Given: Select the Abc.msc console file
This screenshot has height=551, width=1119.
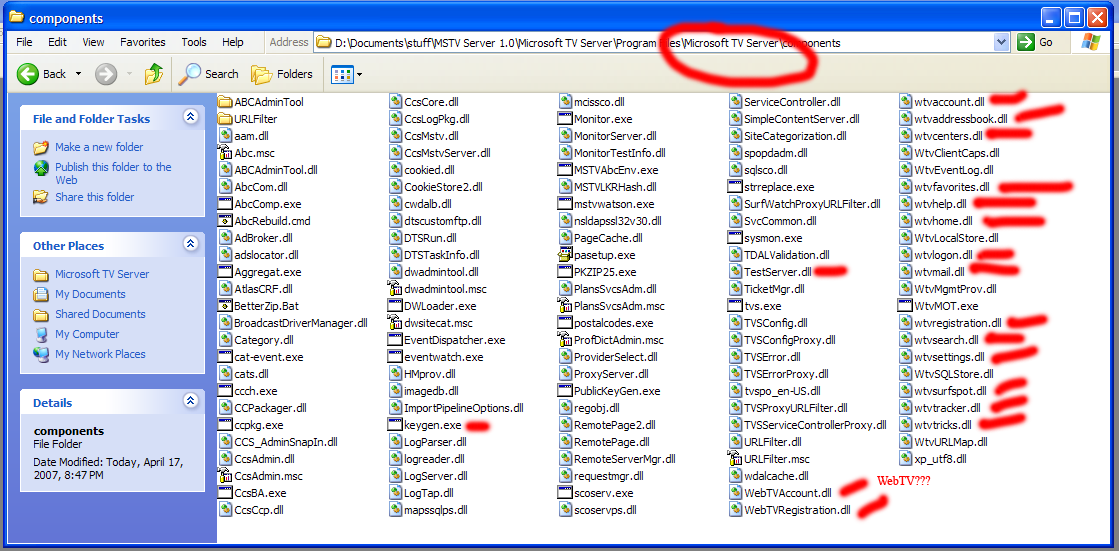Looking at the screenshot, I should [253, 153].
